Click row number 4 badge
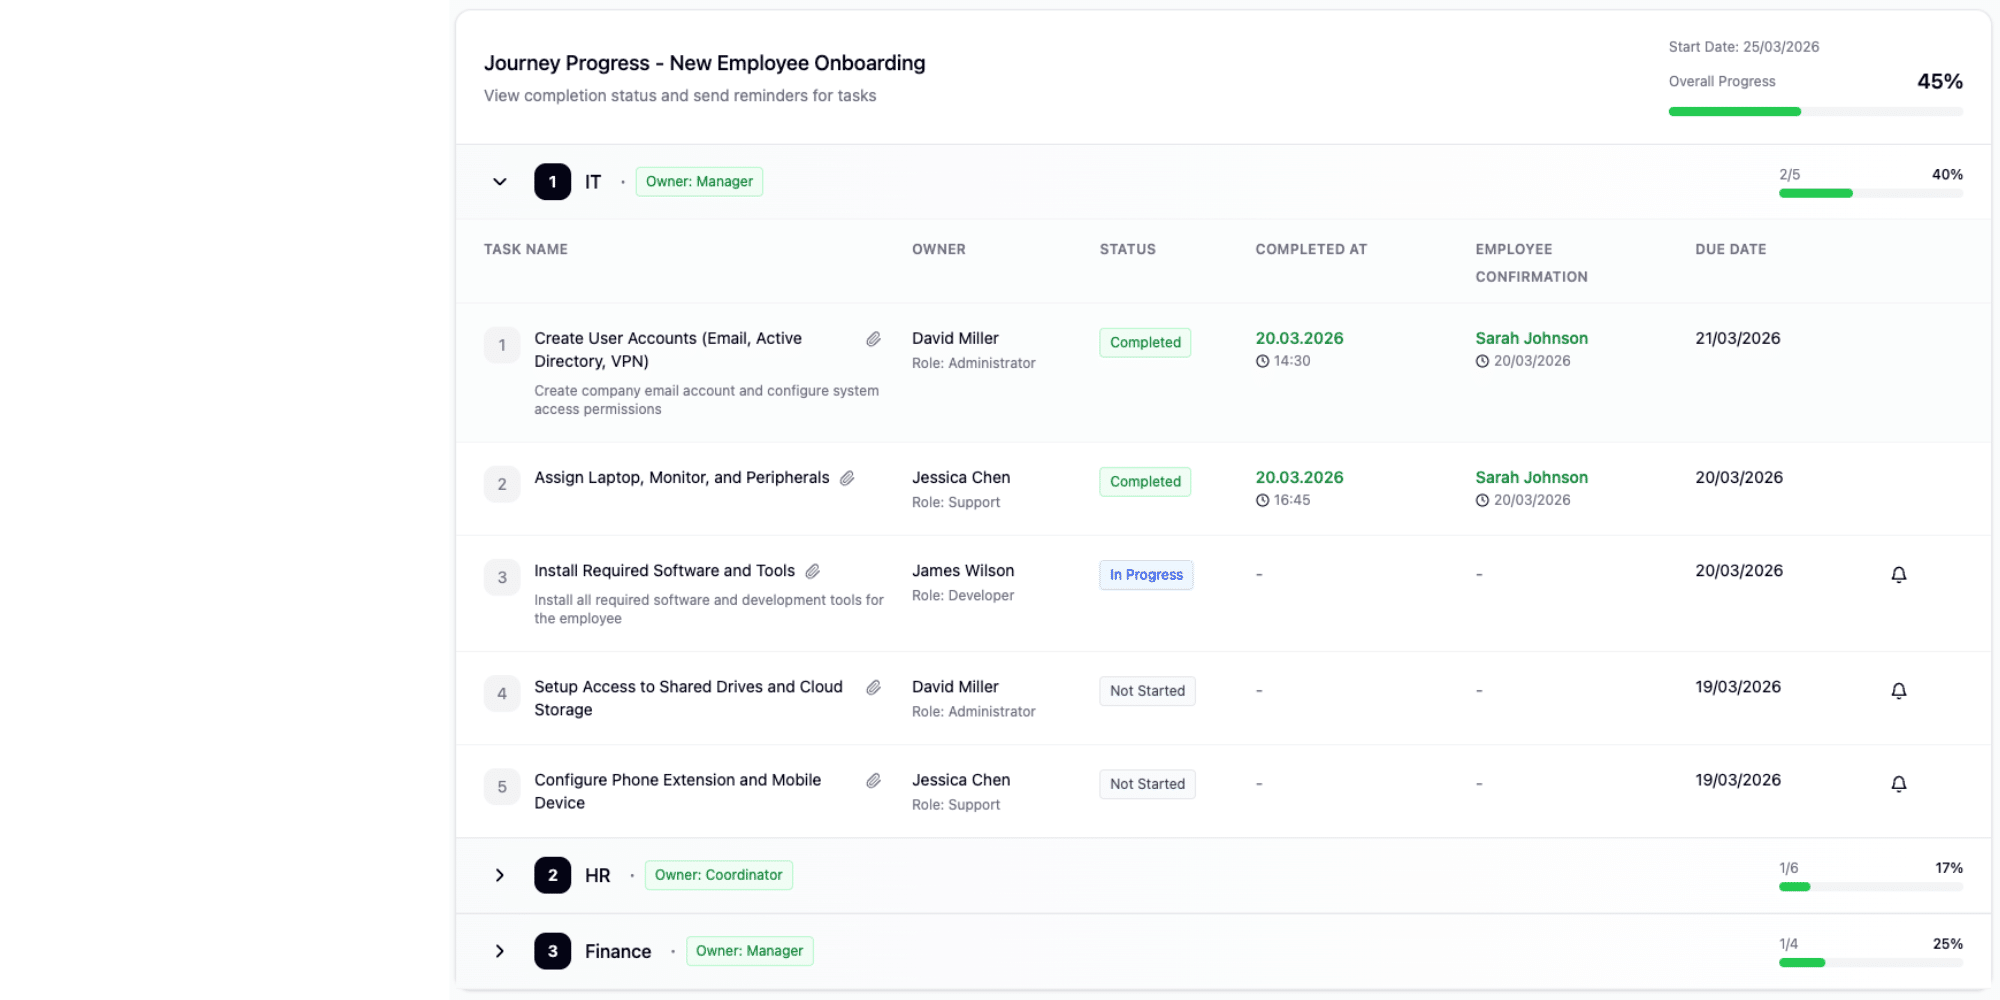This screenshot has width=2000, height=1000. click(502, 693)
